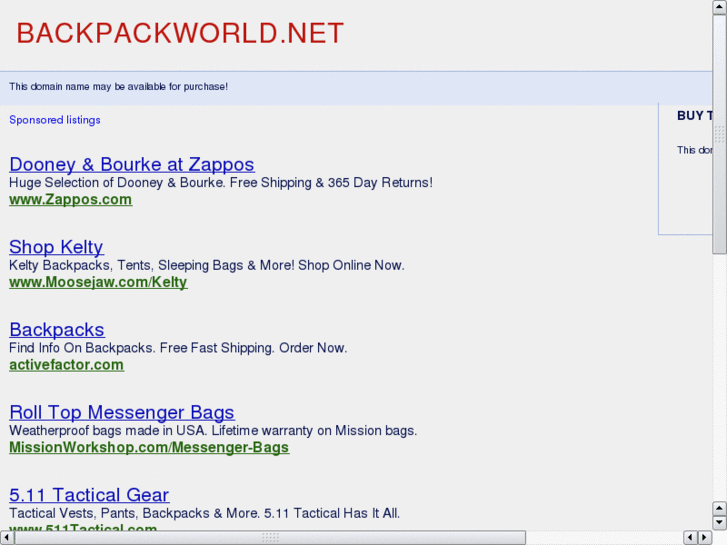The image size is (727, 545).
Task: Click the vertical scrollbar thumb
Action: [x=720, y=134]
